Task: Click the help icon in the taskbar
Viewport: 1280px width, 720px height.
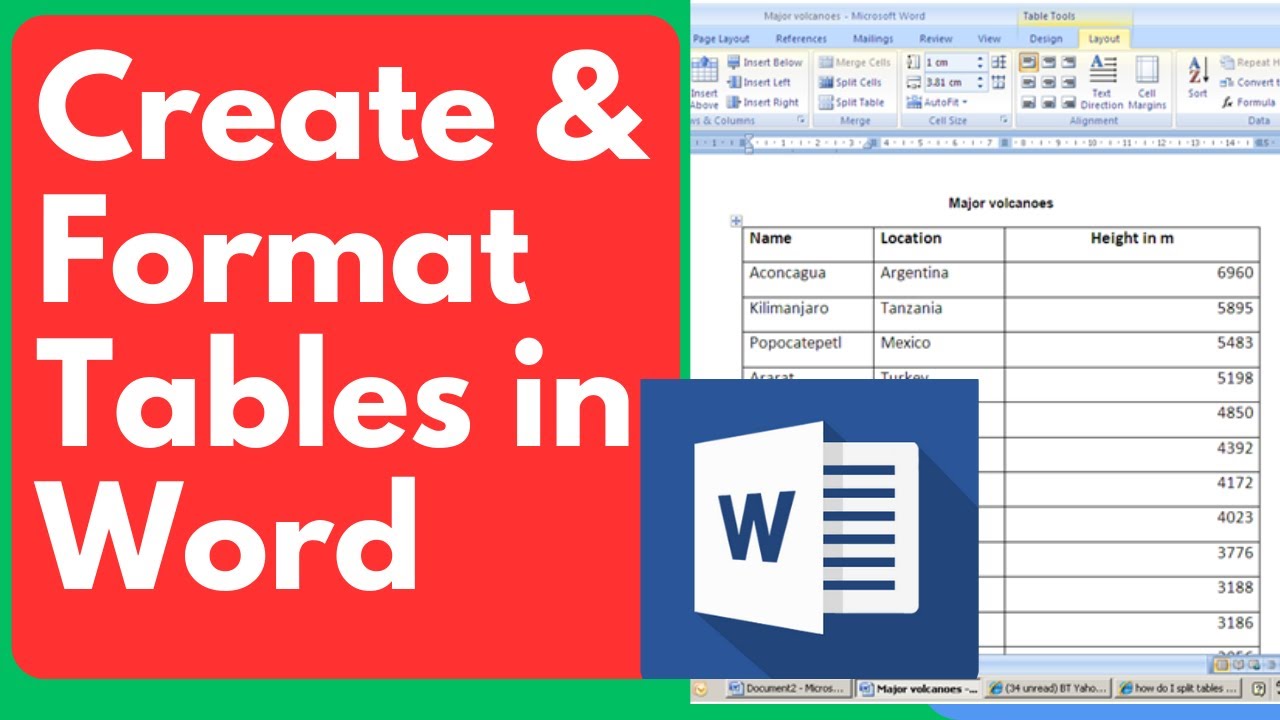Action: pos(1258,688)
